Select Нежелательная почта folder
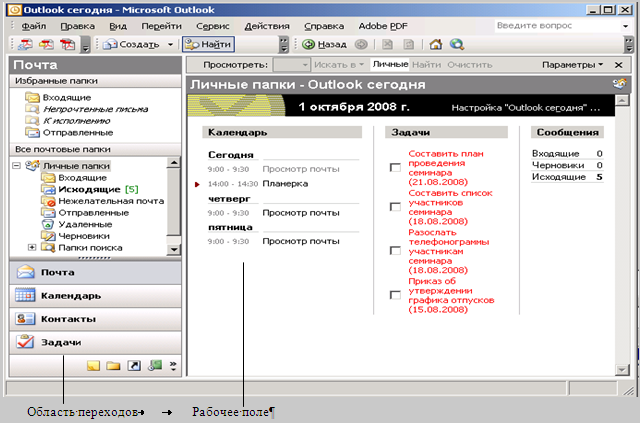 point(111,201)
